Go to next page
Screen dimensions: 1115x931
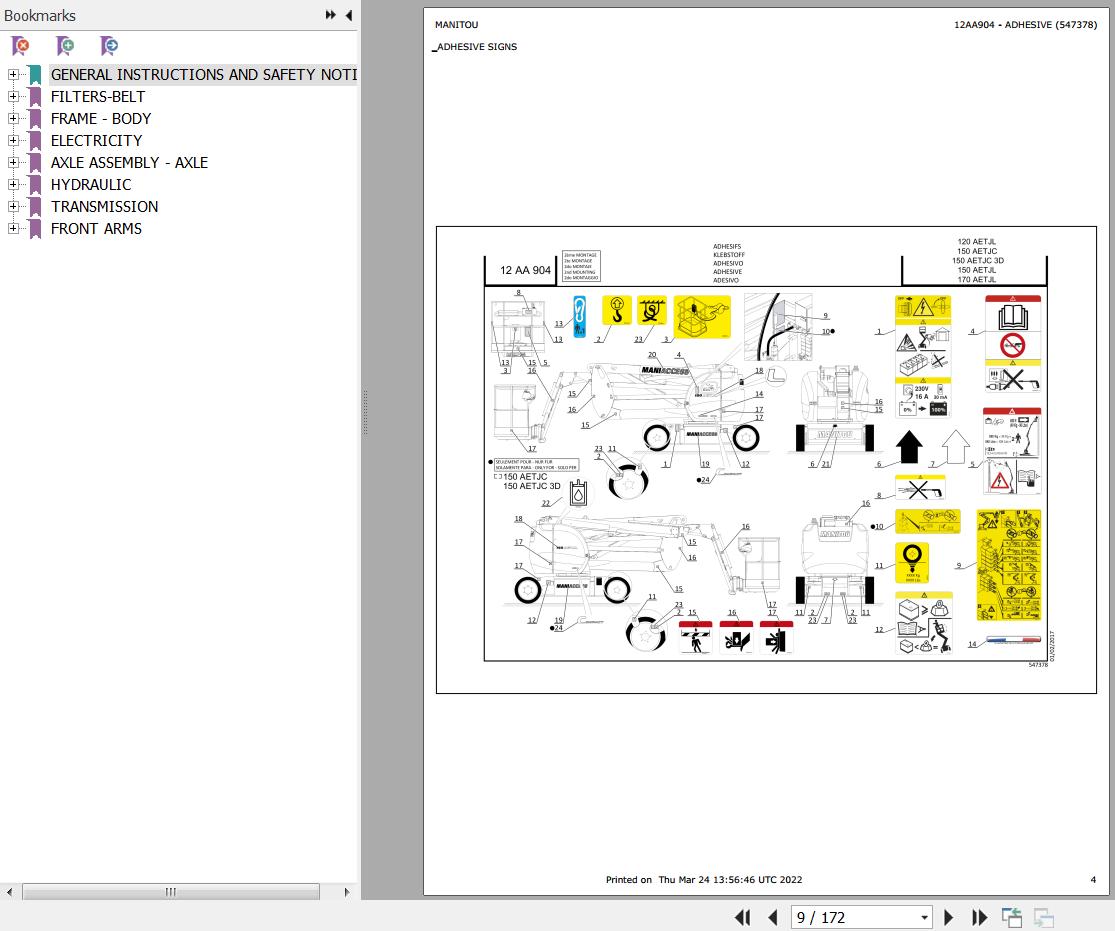click(x=948, y=917)
